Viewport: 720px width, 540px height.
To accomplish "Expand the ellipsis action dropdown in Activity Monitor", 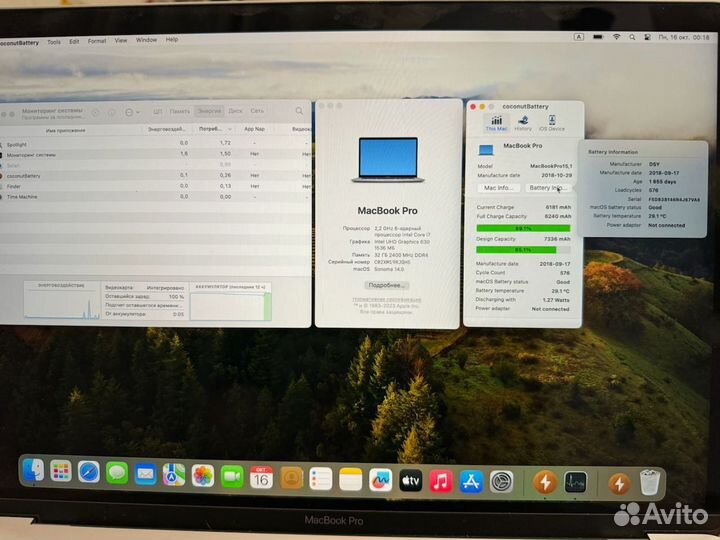I will coord(132,112).
